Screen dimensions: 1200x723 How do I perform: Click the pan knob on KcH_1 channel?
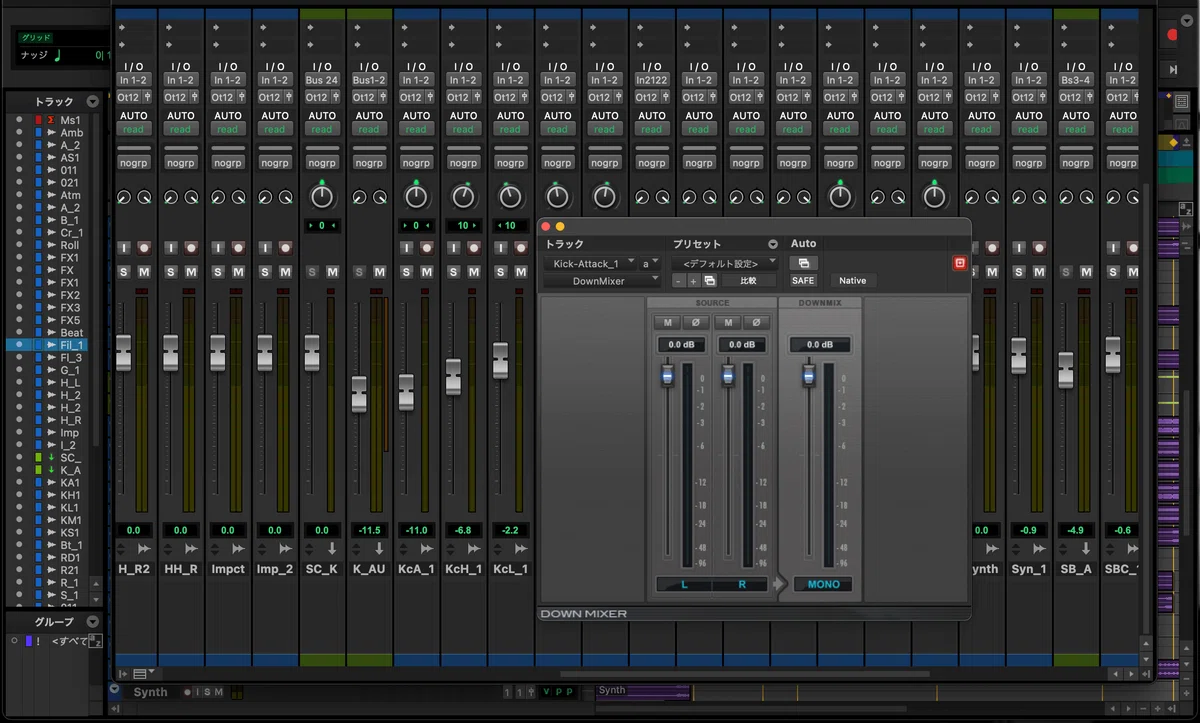tap(463, 196)
